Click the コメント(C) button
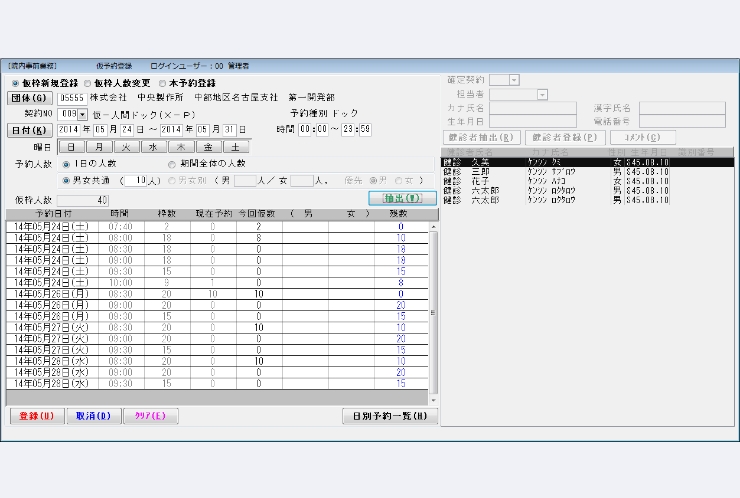 643,137
